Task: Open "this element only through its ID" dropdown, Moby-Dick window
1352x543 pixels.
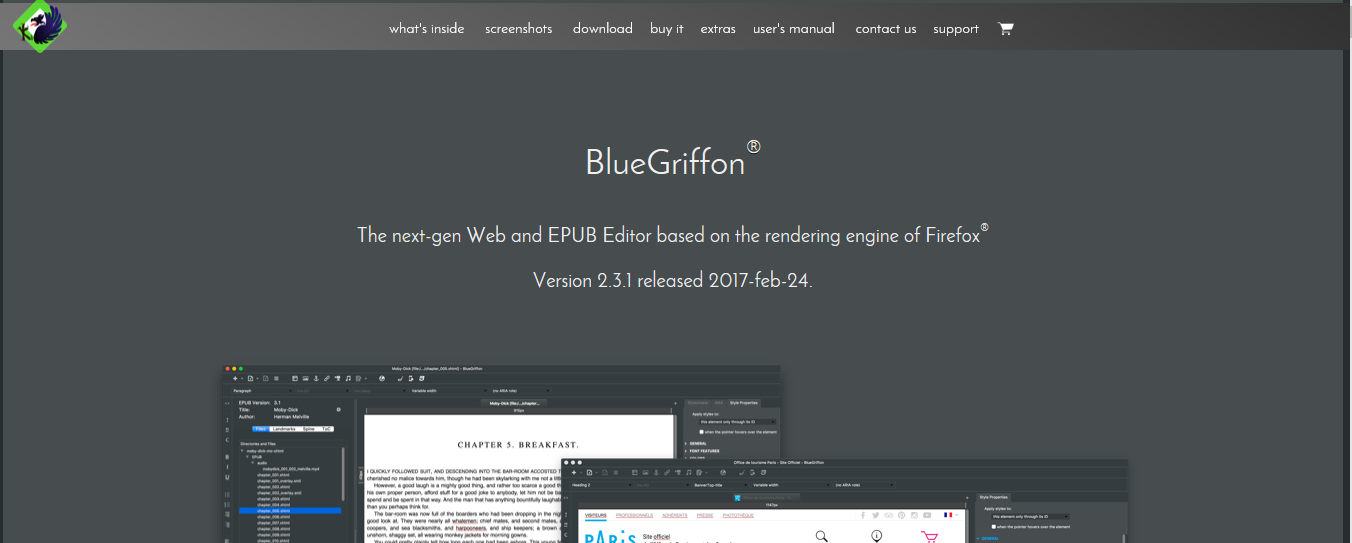Action: pos(737,422)
